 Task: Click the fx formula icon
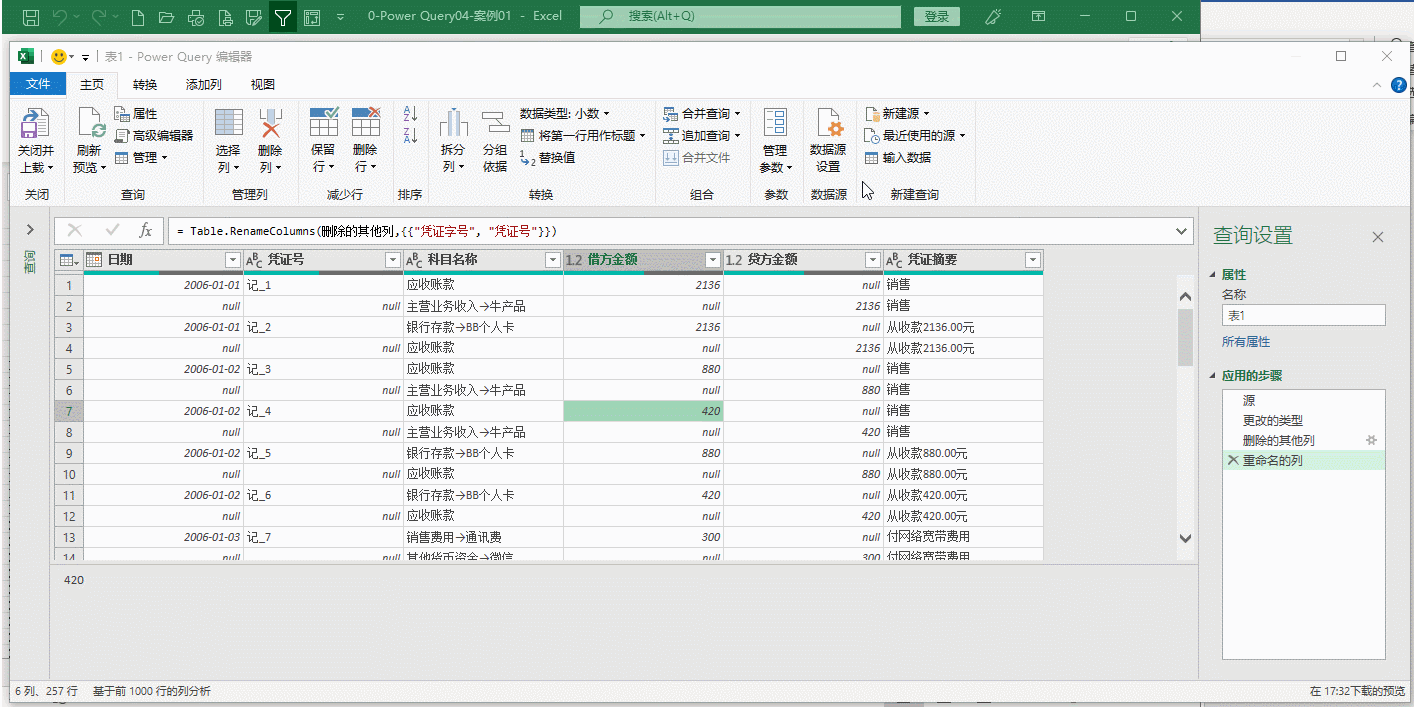[145, 231]
